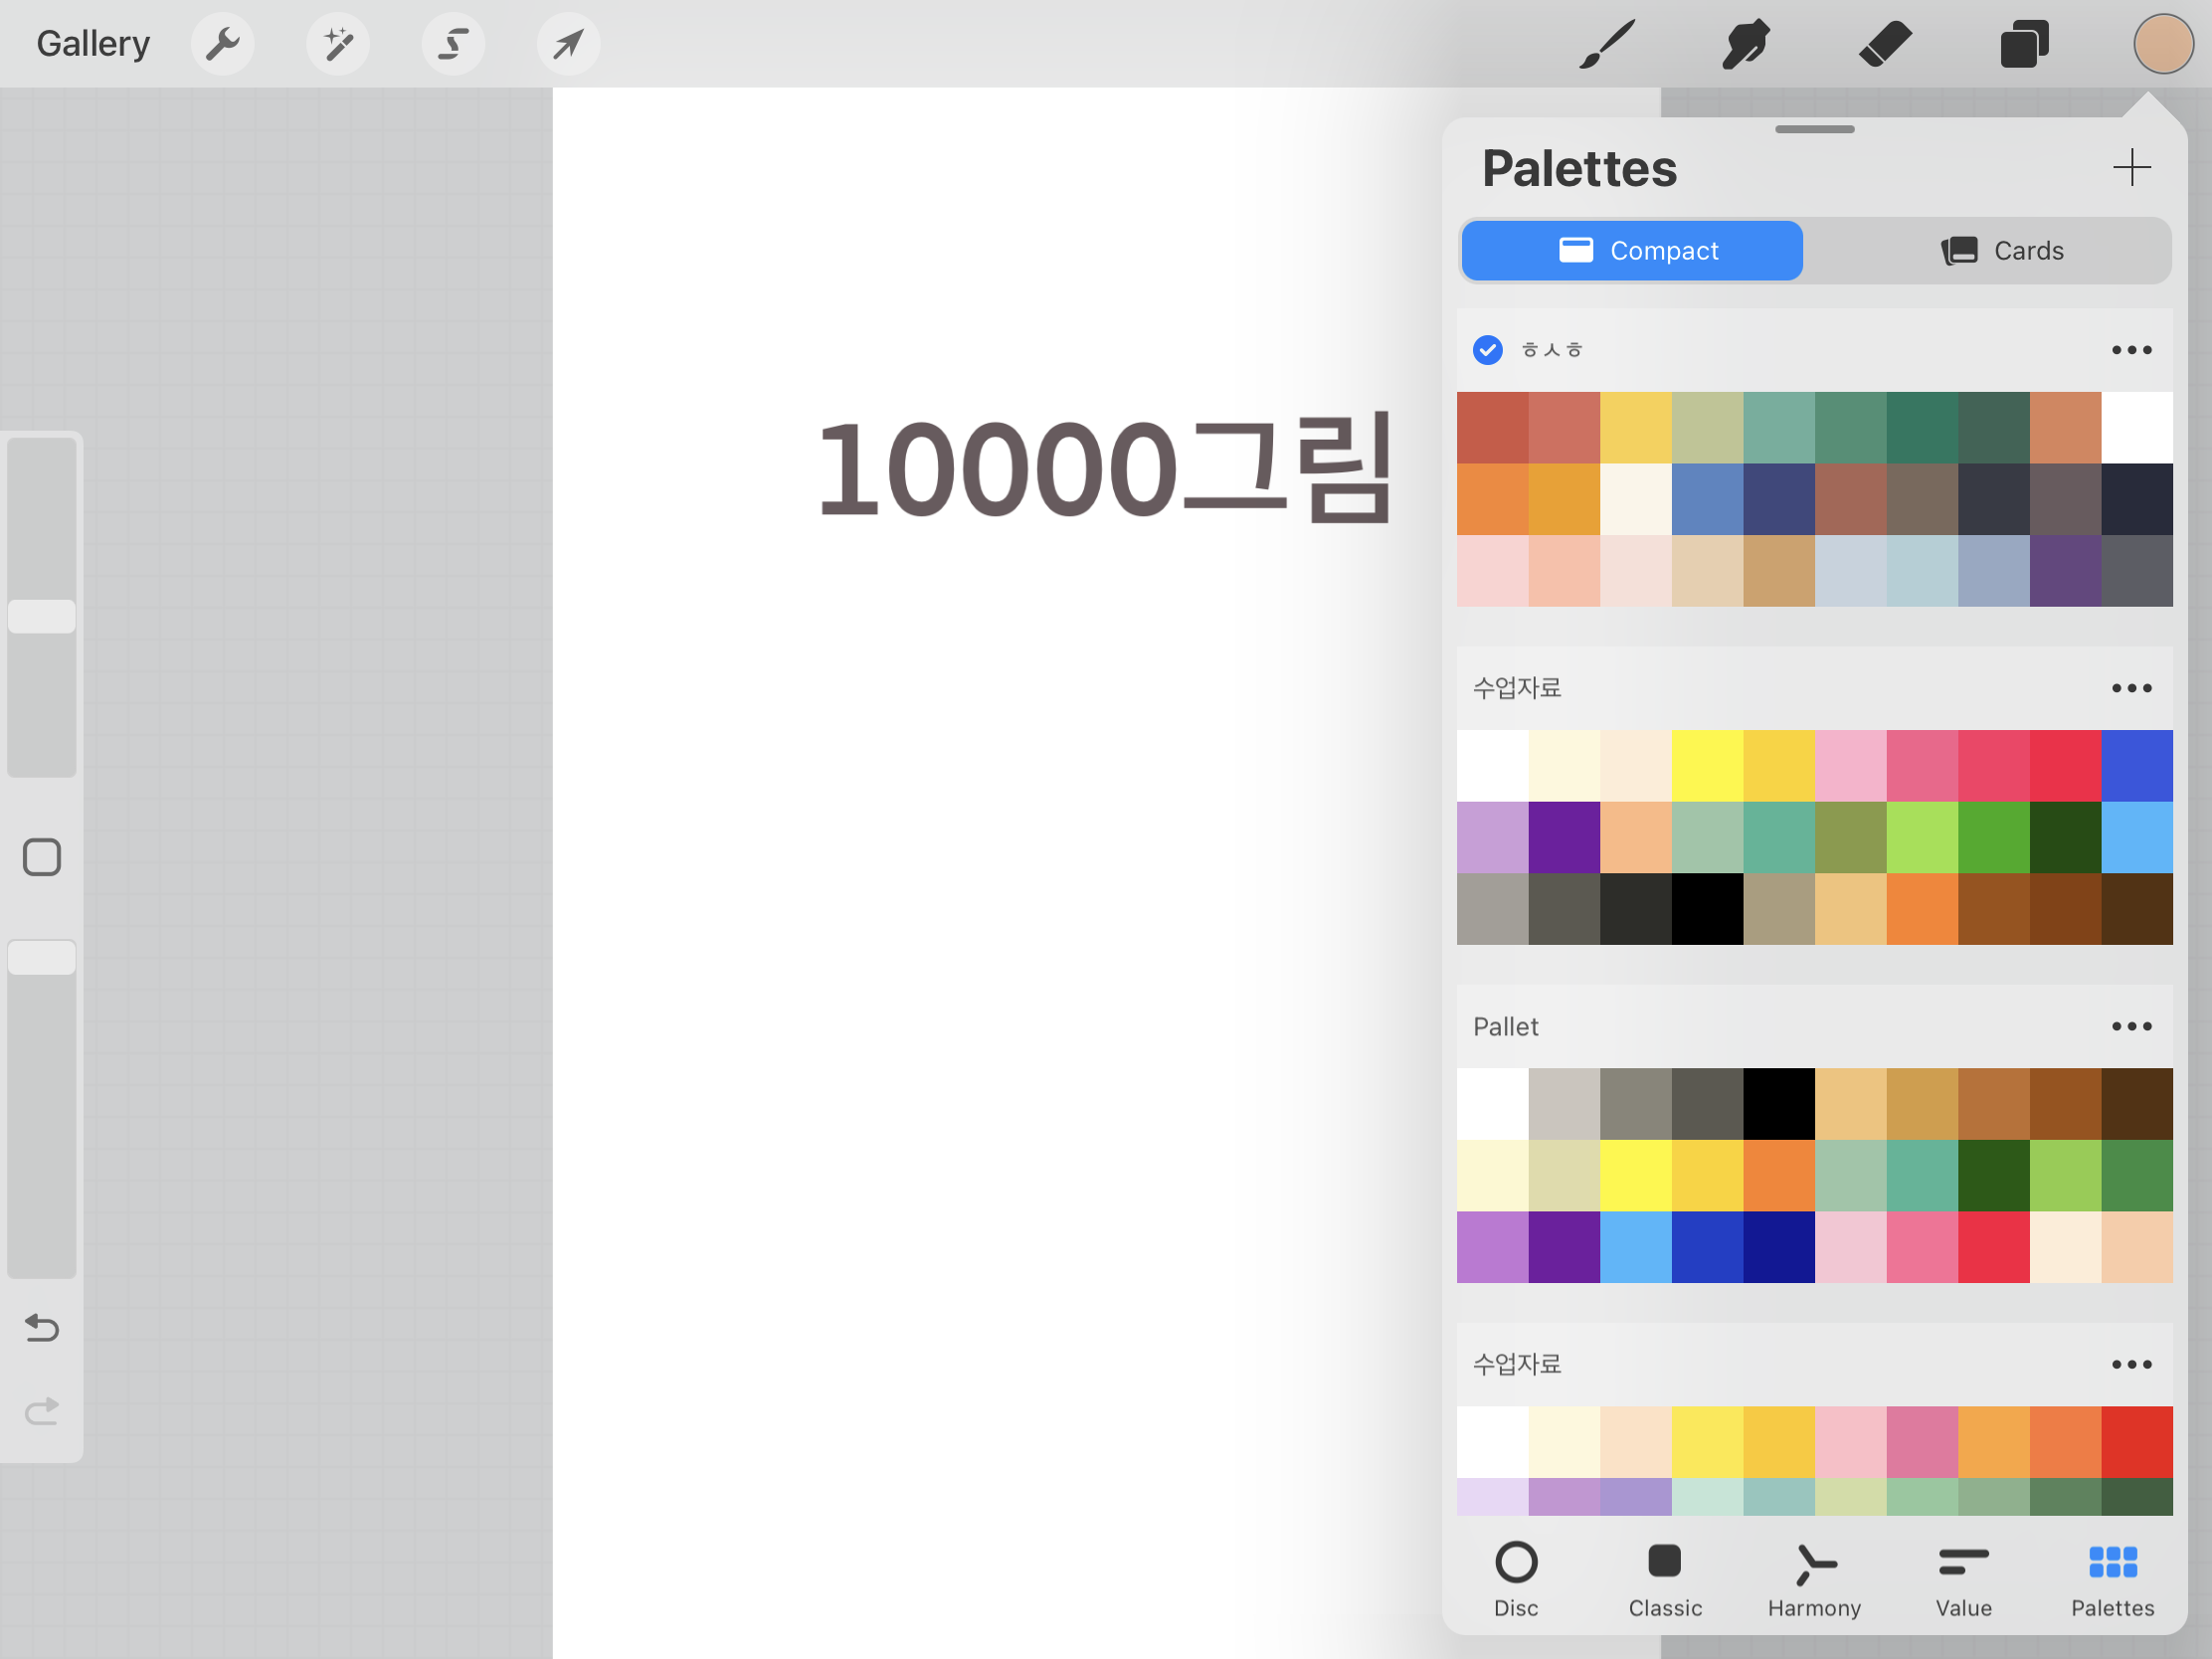Pick the red swatch in Pallet palette
The image size is (2212, 1659).
[1994, 1247]
